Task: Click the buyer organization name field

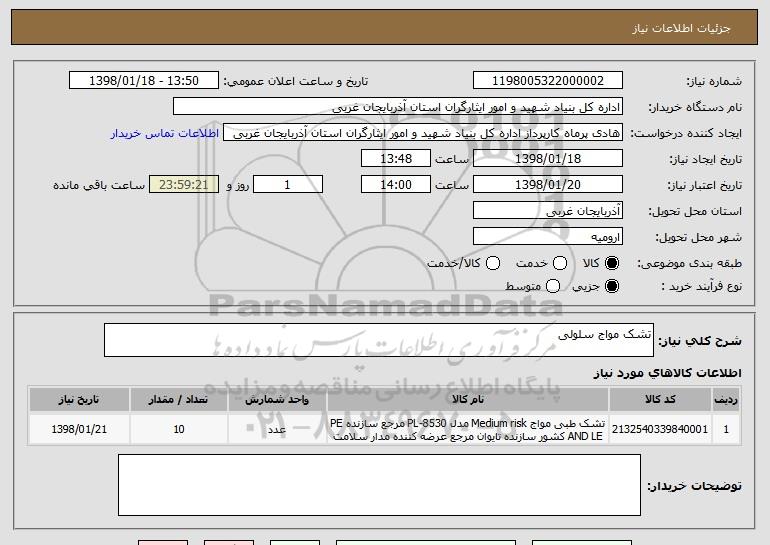Action: pos(398,107)
